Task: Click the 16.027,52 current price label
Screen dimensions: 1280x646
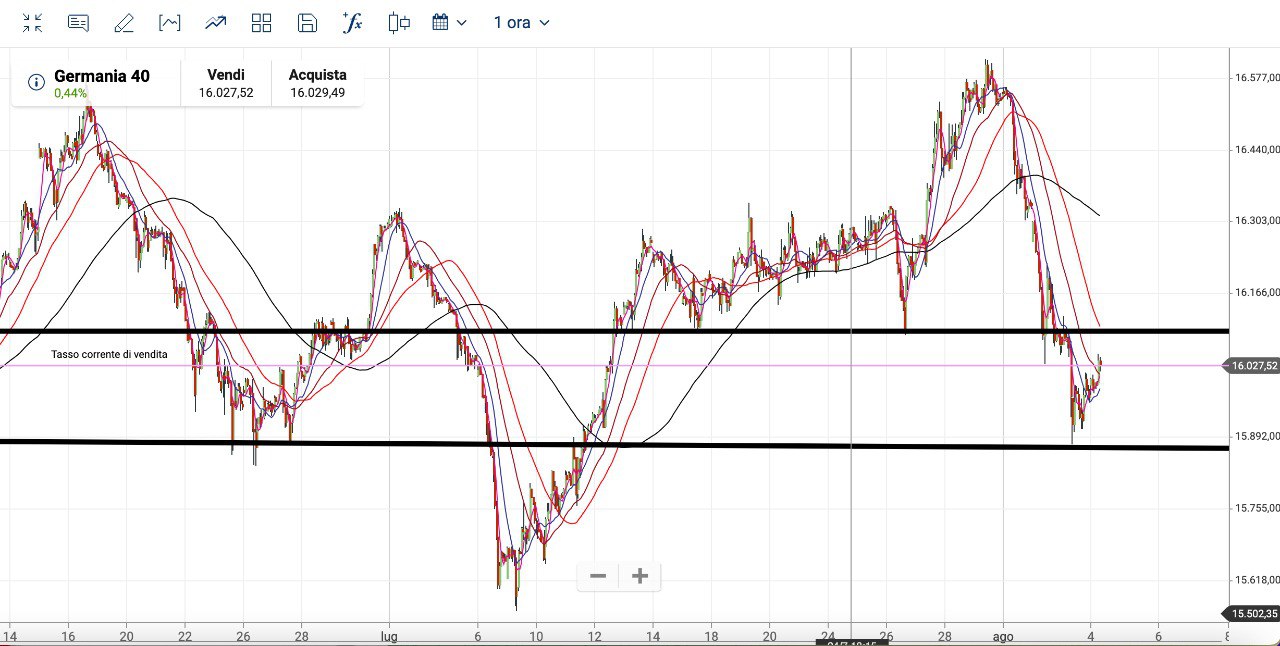Action: pos(1254,366)
